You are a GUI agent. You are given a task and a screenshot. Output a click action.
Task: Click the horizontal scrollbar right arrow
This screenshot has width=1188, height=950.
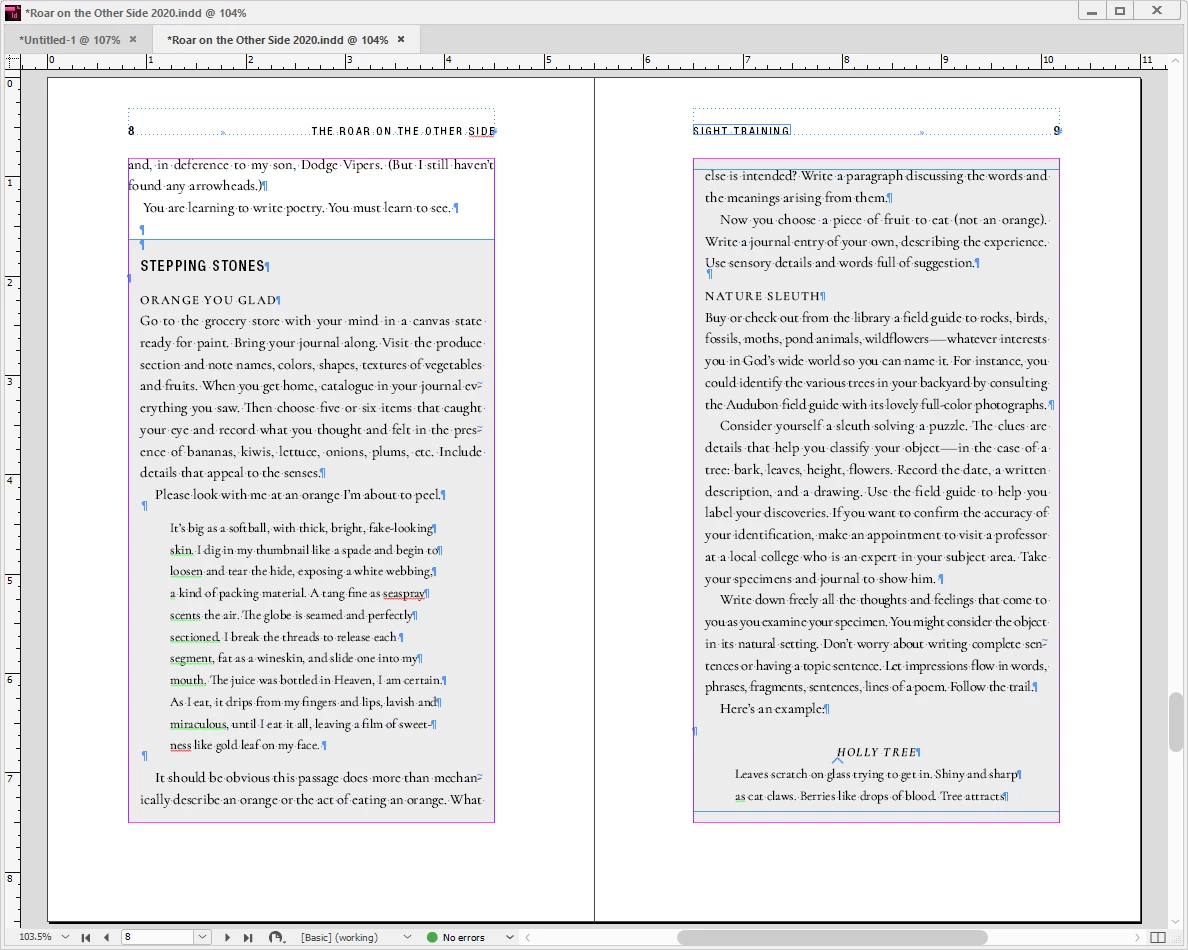(1137, 937)
